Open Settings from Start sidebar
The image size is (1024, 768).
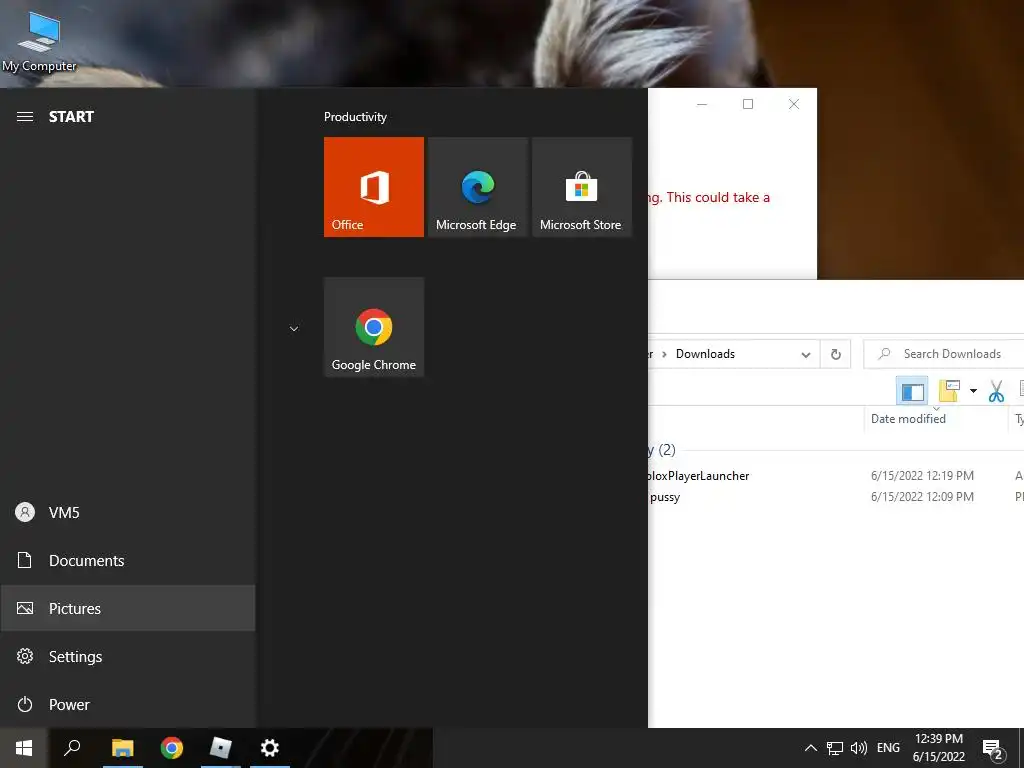coord(127,656)
